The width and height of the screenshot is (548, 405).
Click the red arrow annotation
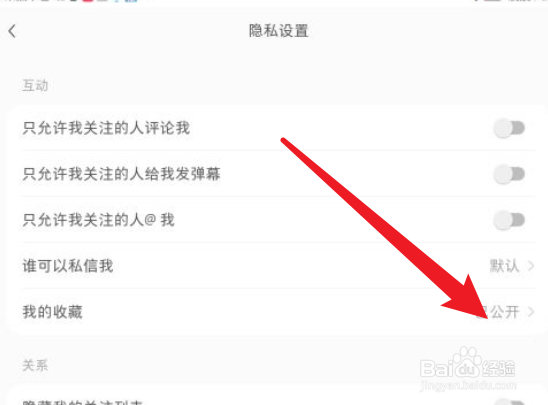(x=385, y=228)
